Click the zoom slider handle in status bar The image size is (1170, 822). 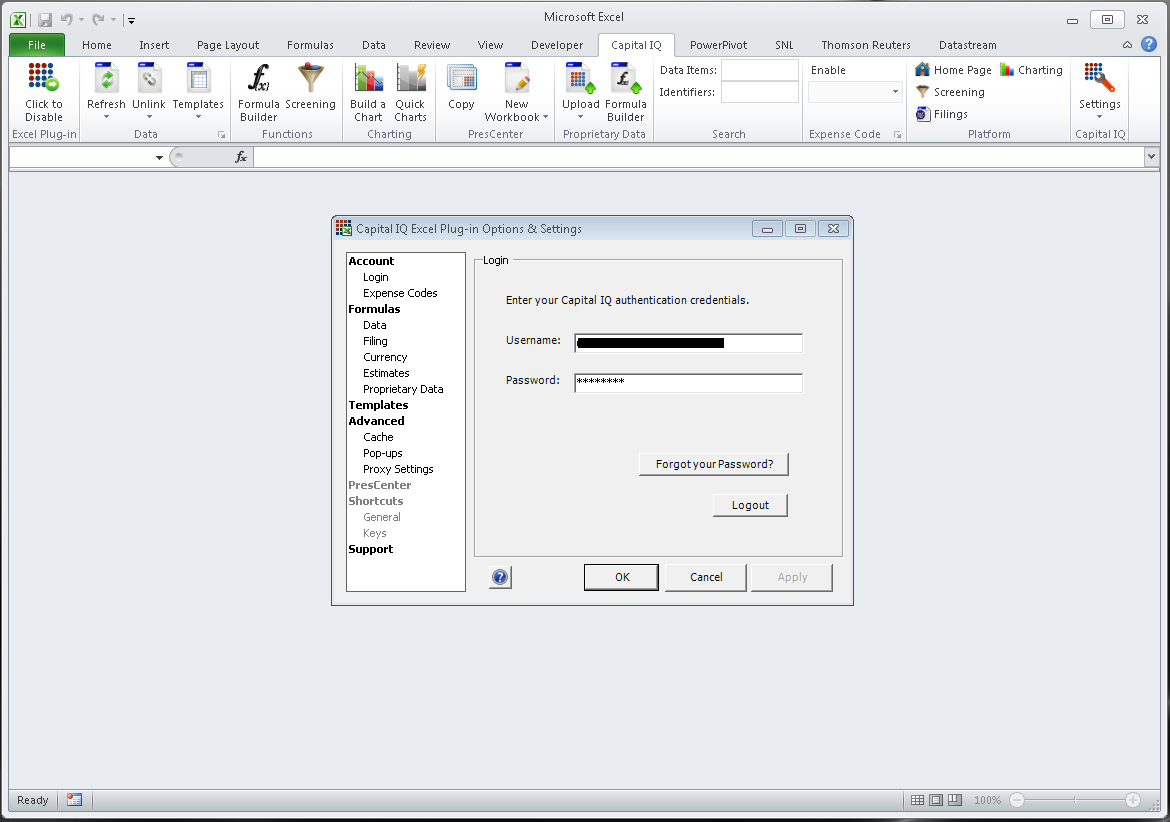(1074, 800)
